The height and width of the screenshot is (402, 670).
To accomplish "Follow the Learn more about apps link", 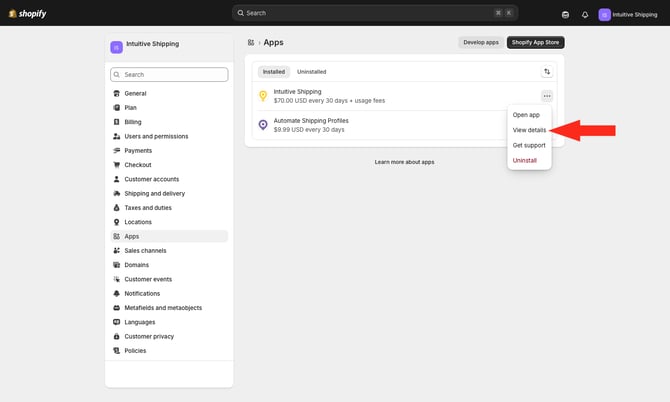I will [404, 162].
